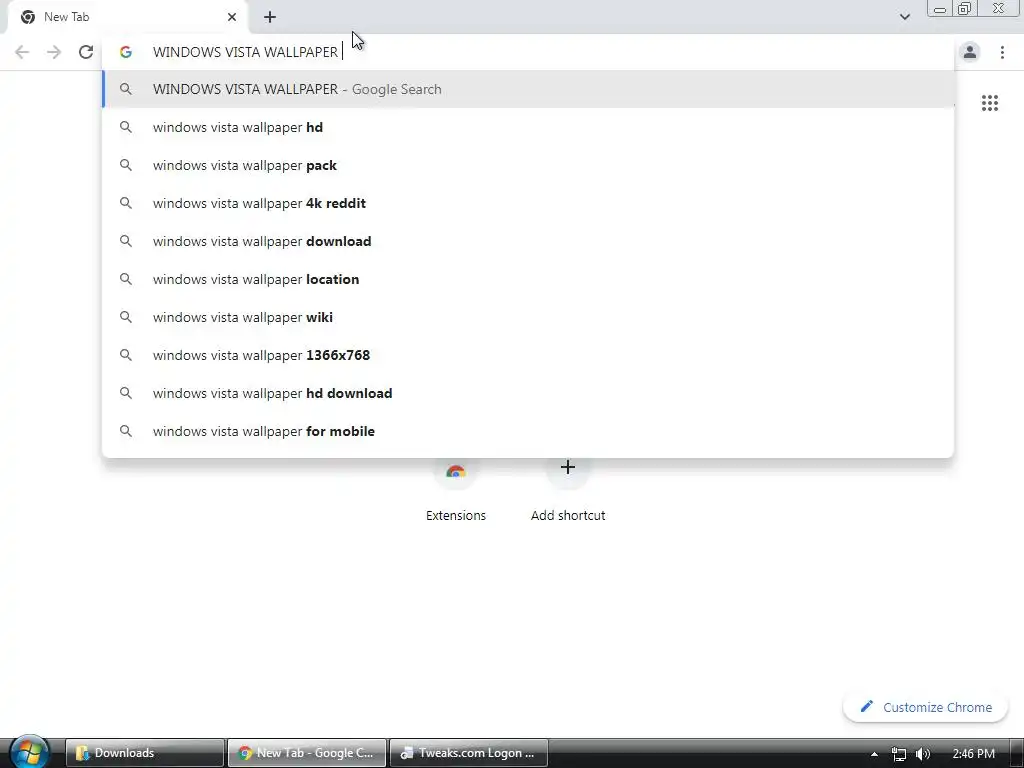Click the browser Forward arrow
This screenshot has width=1024, height=768.
coord(54,52)
